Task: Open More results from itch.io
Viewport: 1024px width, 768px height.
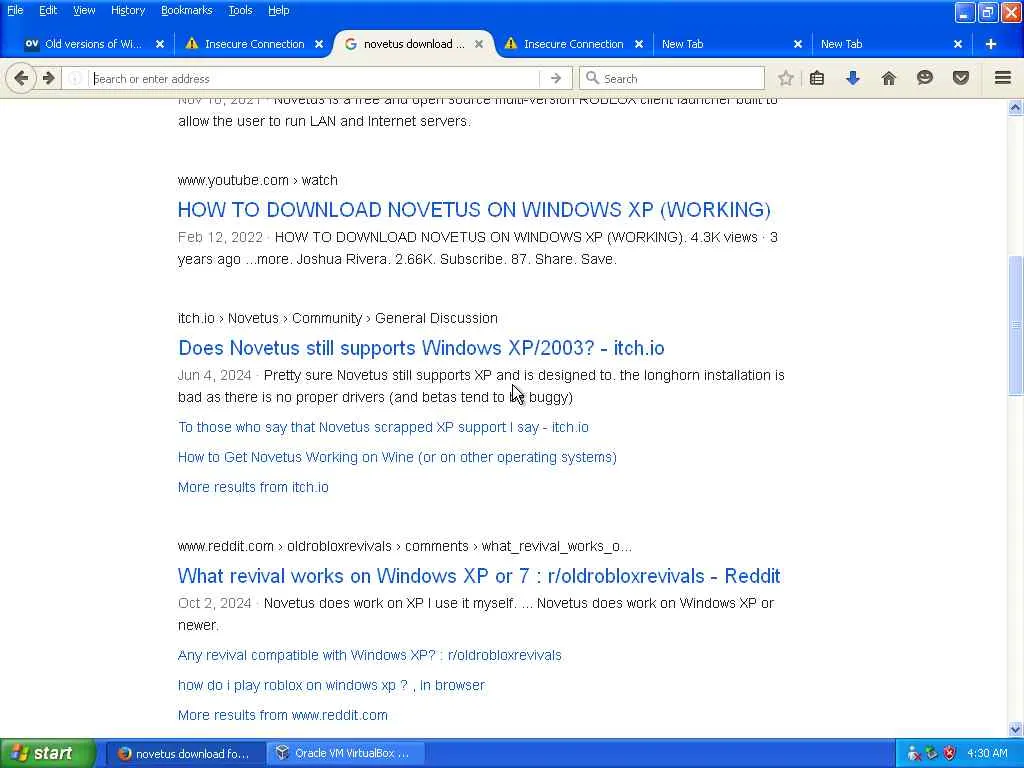Action: (253, 487)
